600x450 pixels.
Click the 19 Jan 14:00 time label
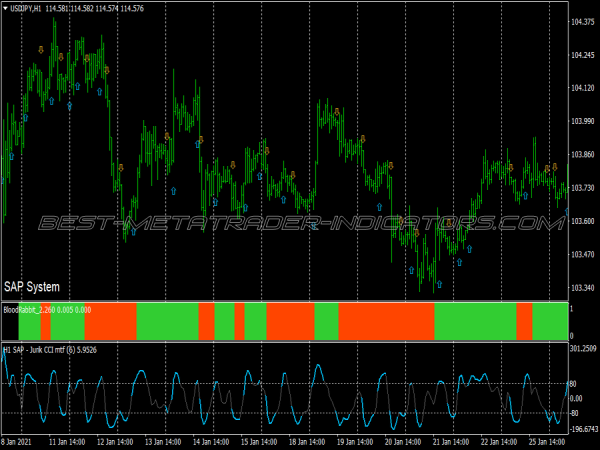point(356,440)
